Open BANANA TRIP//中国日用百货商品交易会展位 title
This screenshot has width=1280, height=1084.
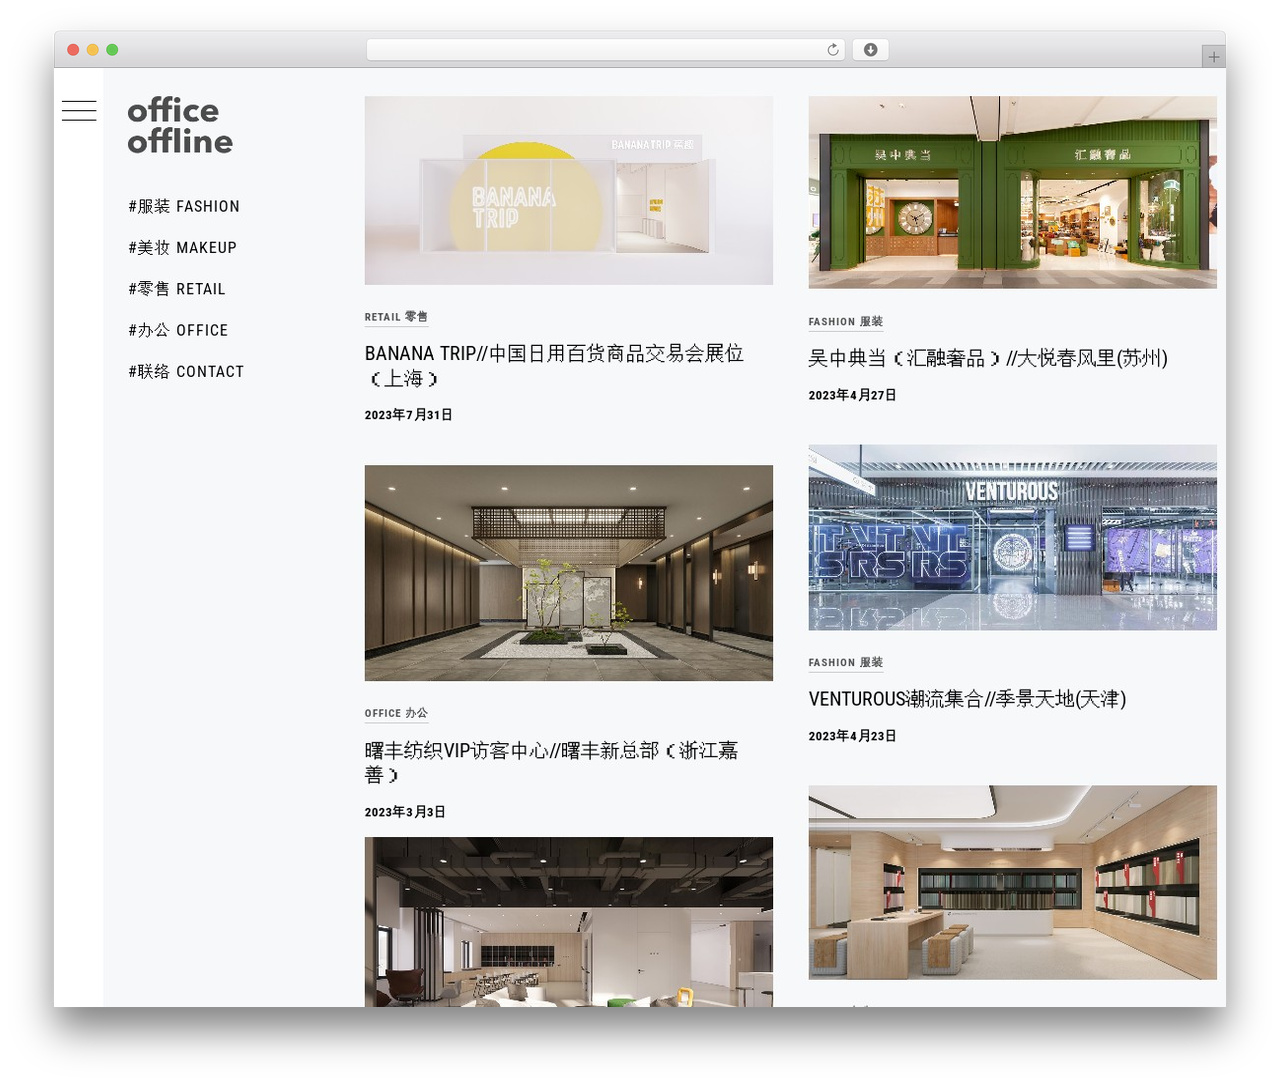555,366
